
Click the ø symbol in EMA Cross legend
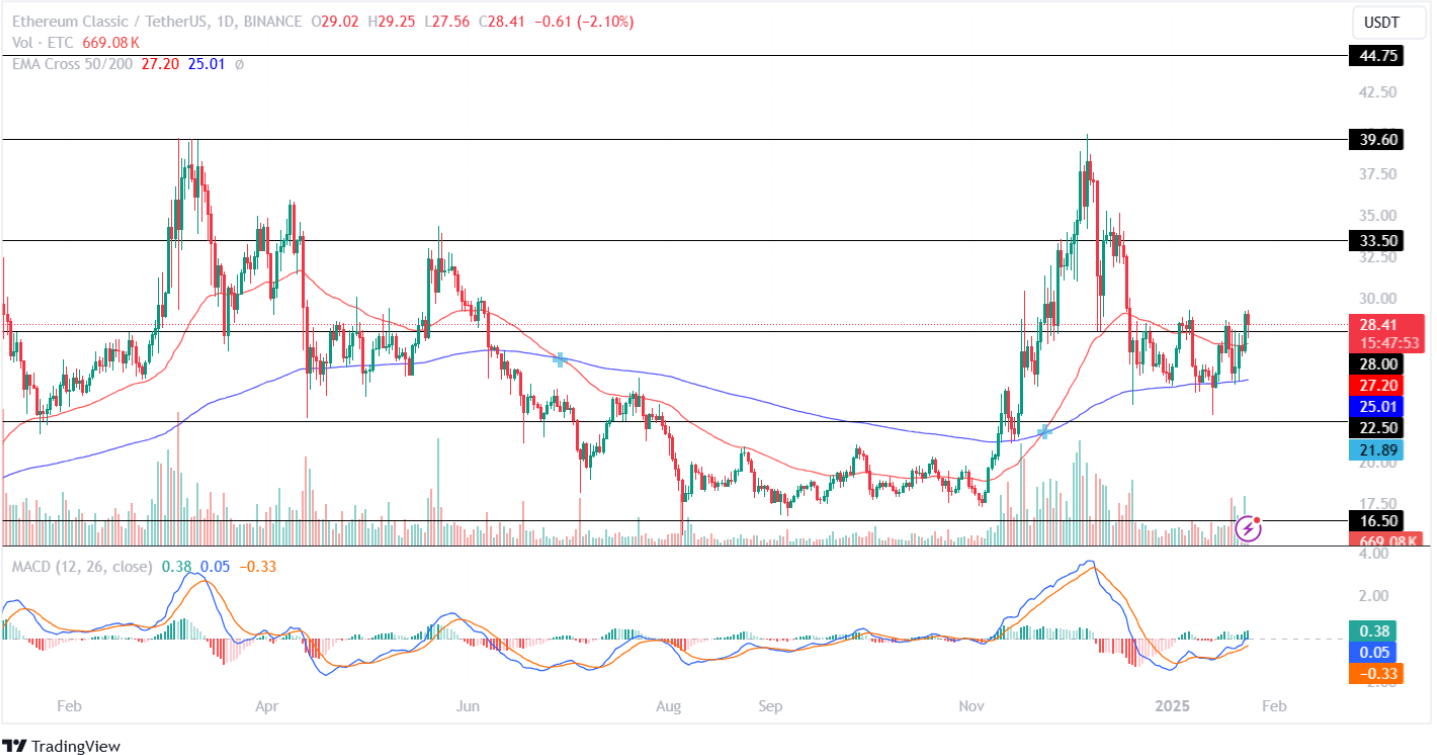pos(239,64)
